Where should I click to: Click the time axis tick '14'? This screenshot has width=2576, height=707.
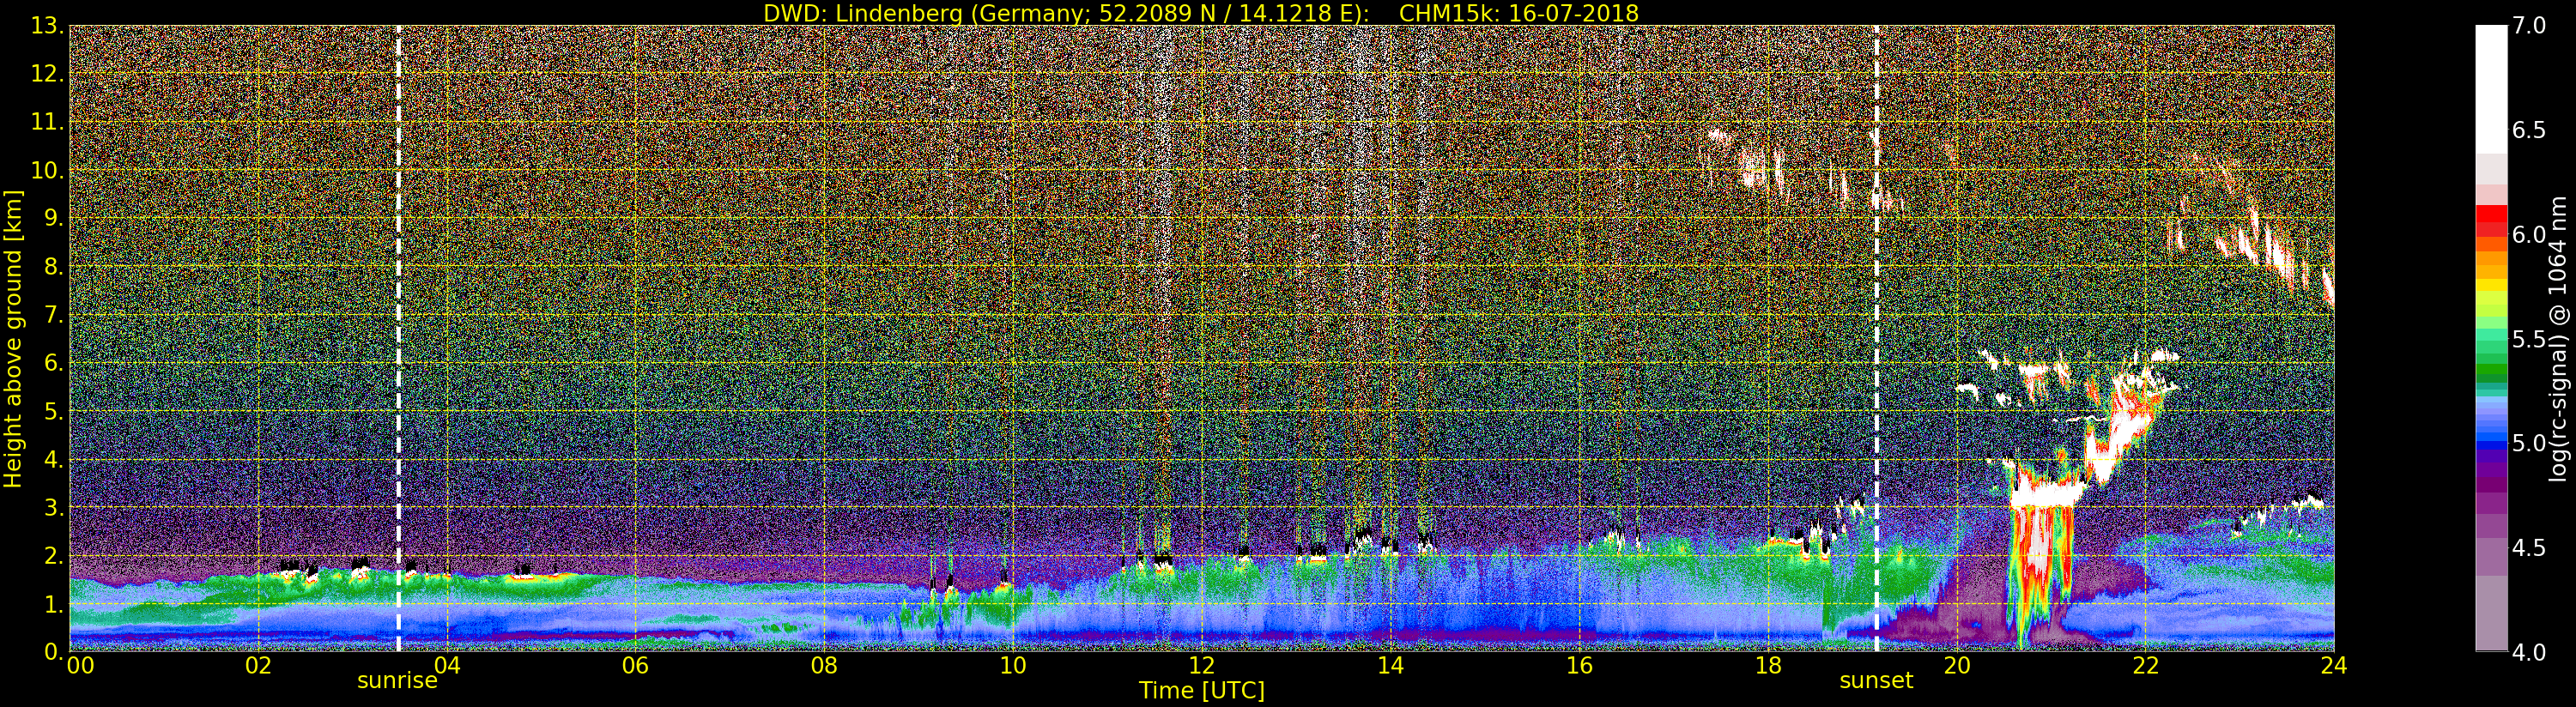point(1390,666)
